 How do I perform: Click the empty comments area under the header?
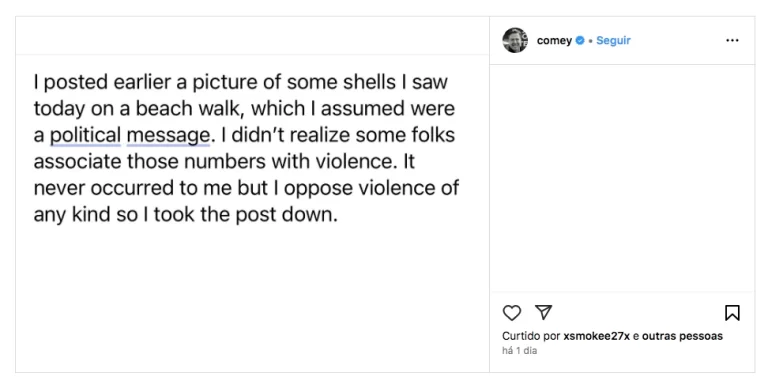[622, 178]
